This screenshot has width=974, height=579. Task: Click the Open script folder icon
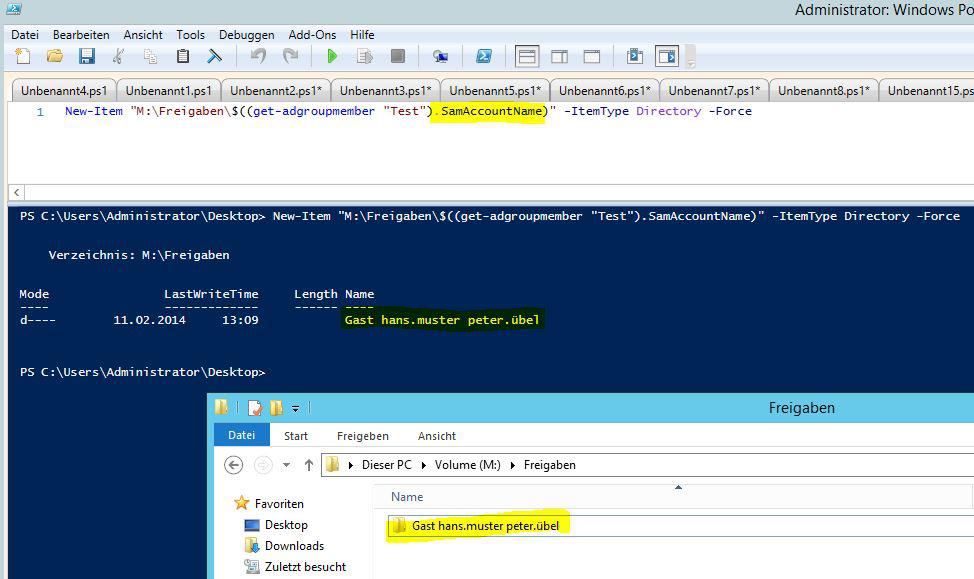click(x=55, y=57)
